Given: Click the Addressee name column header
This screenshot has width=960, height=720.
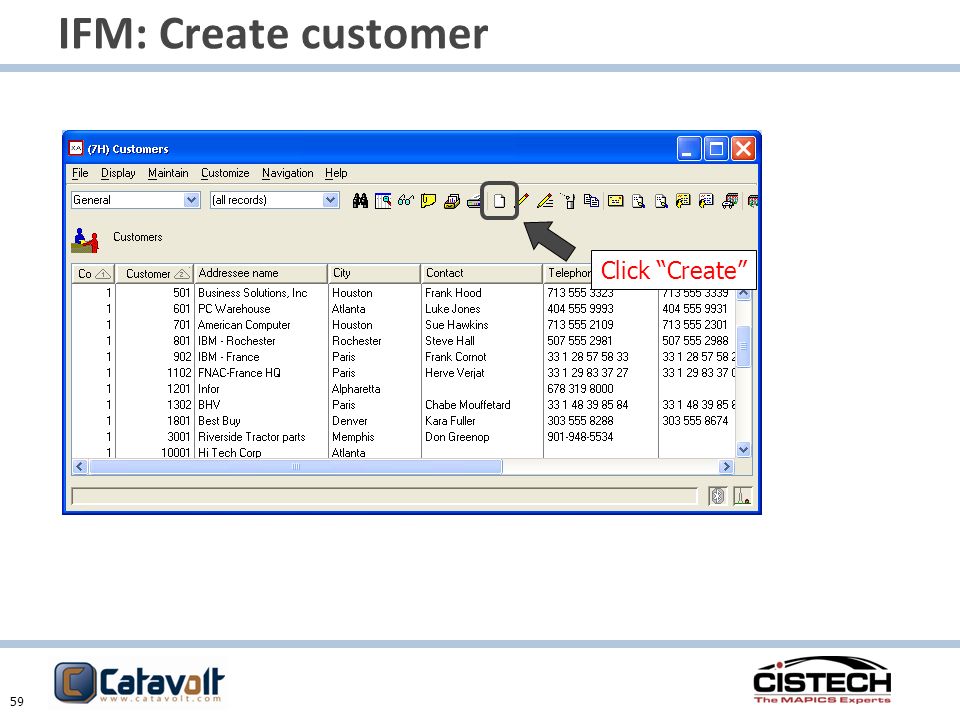Looking at the screenshot, I should (x=261, y=274).
